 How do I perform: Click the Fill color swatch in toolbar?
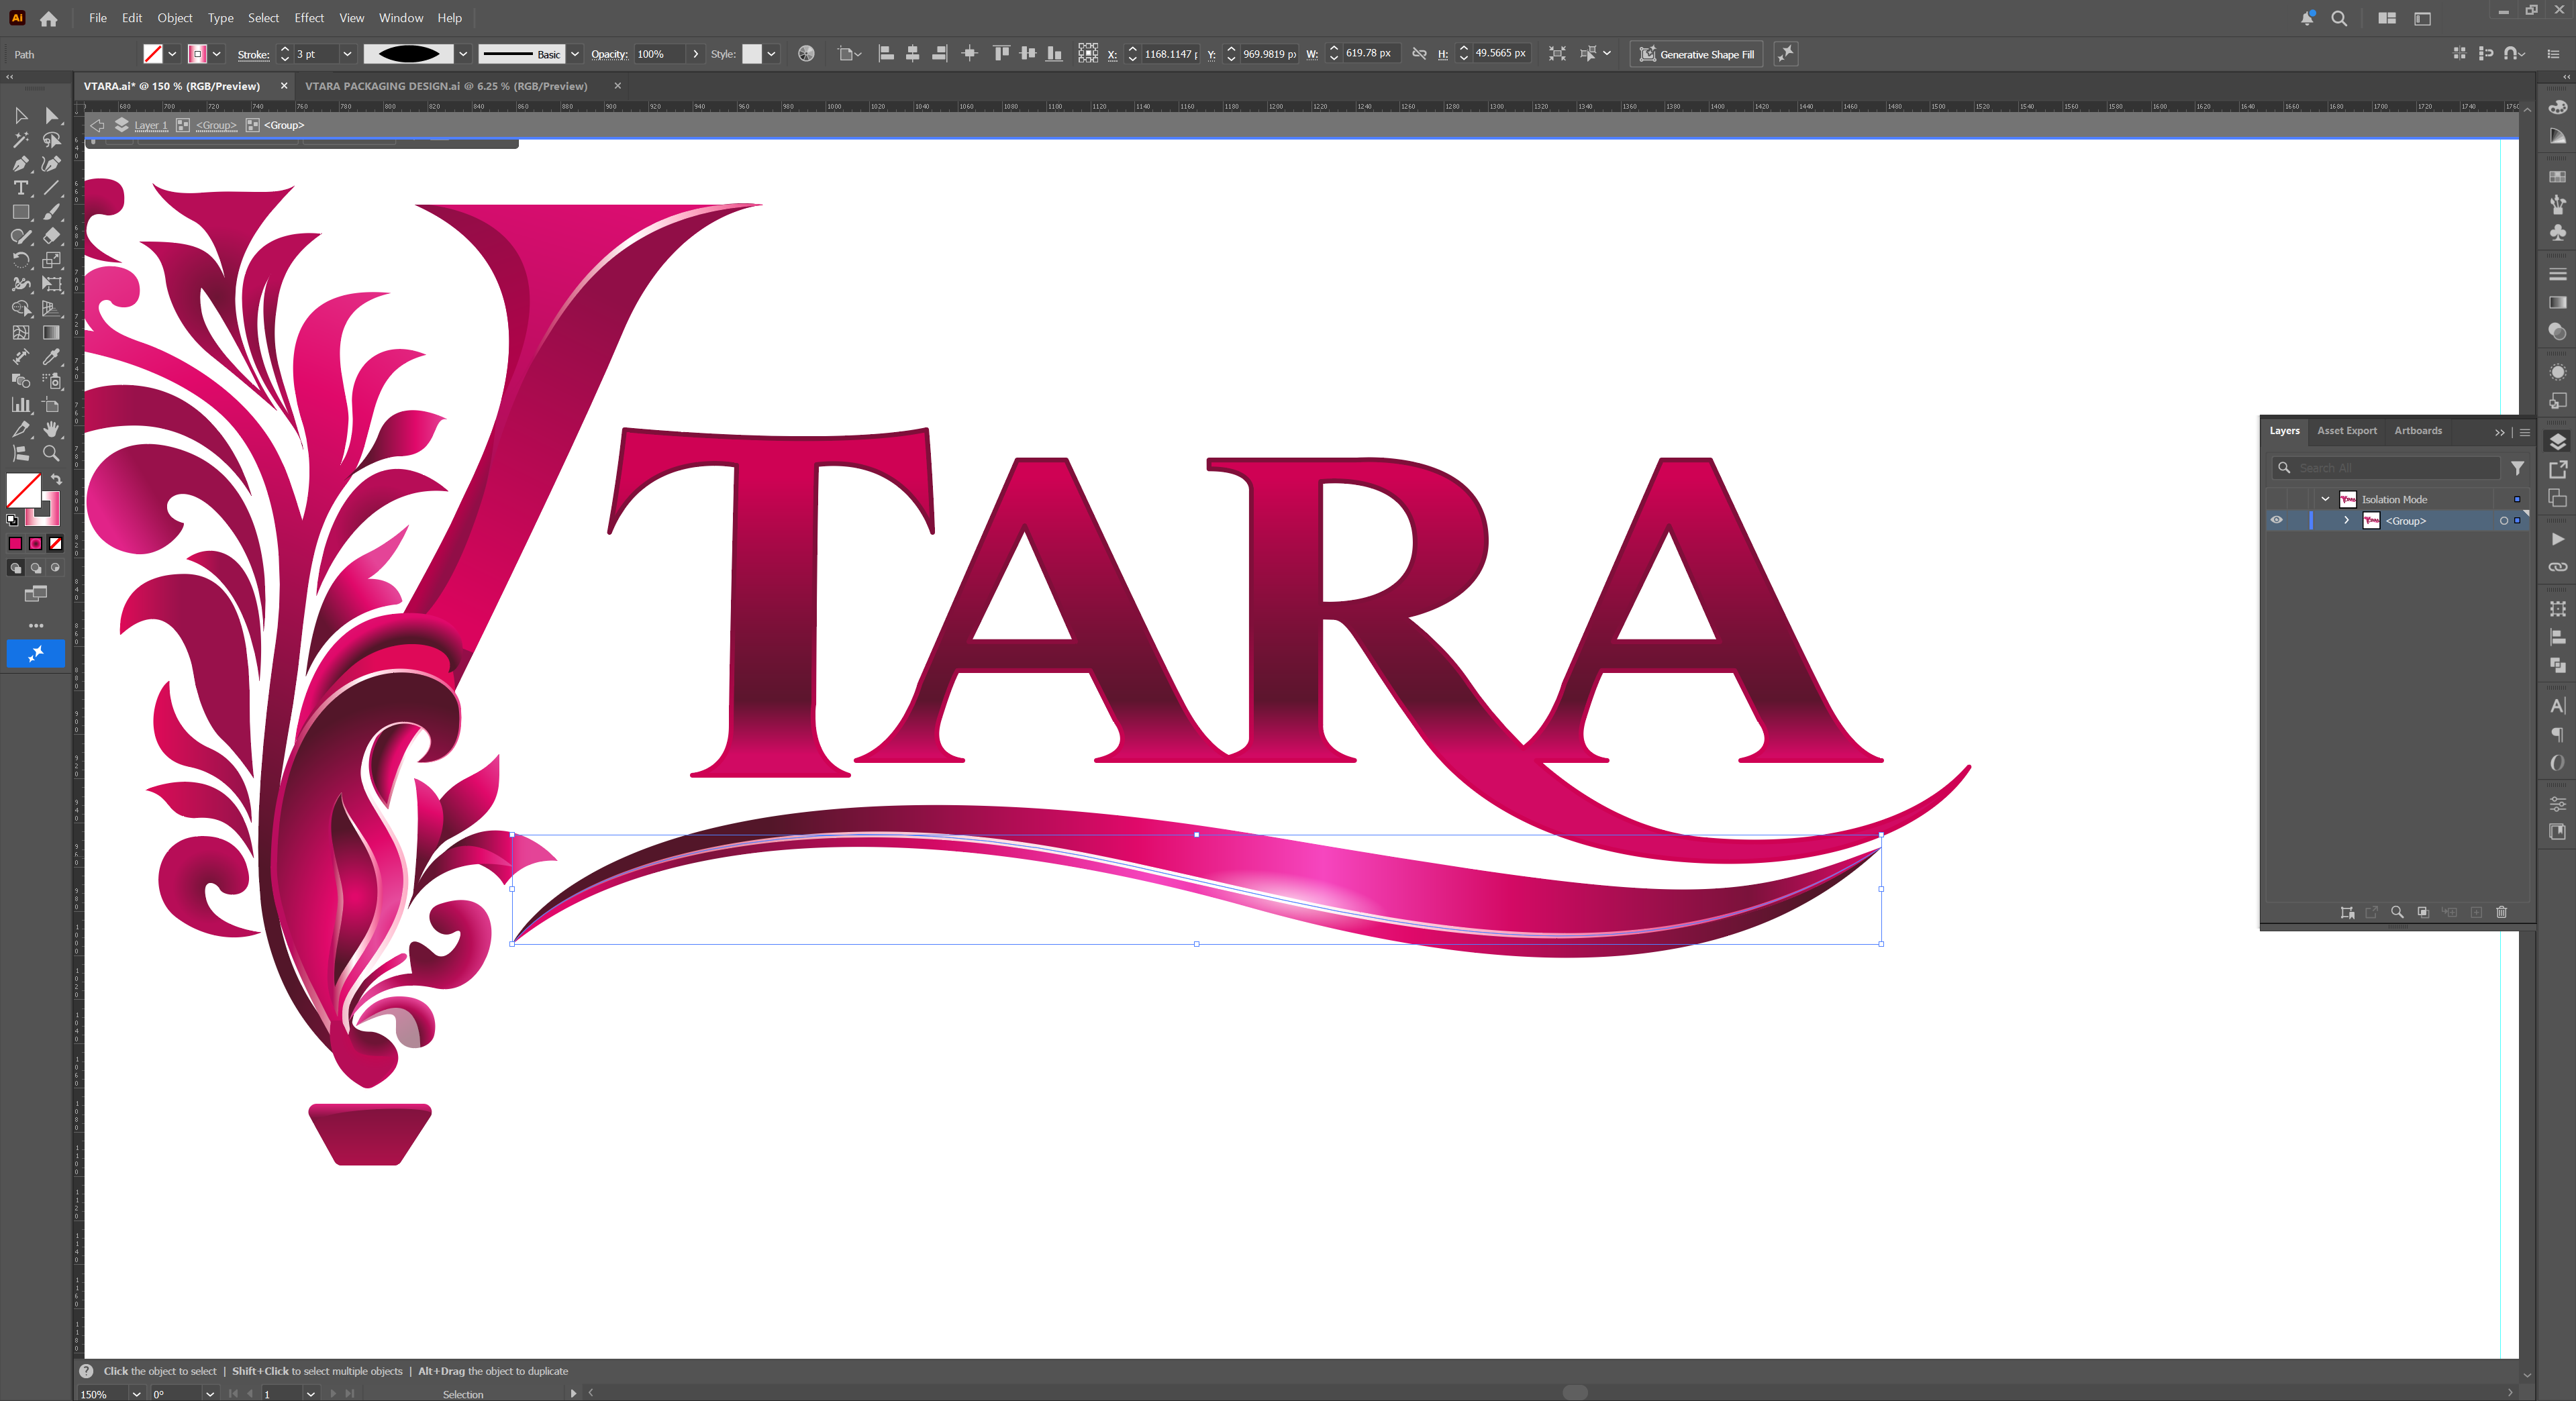click(23, 490)
